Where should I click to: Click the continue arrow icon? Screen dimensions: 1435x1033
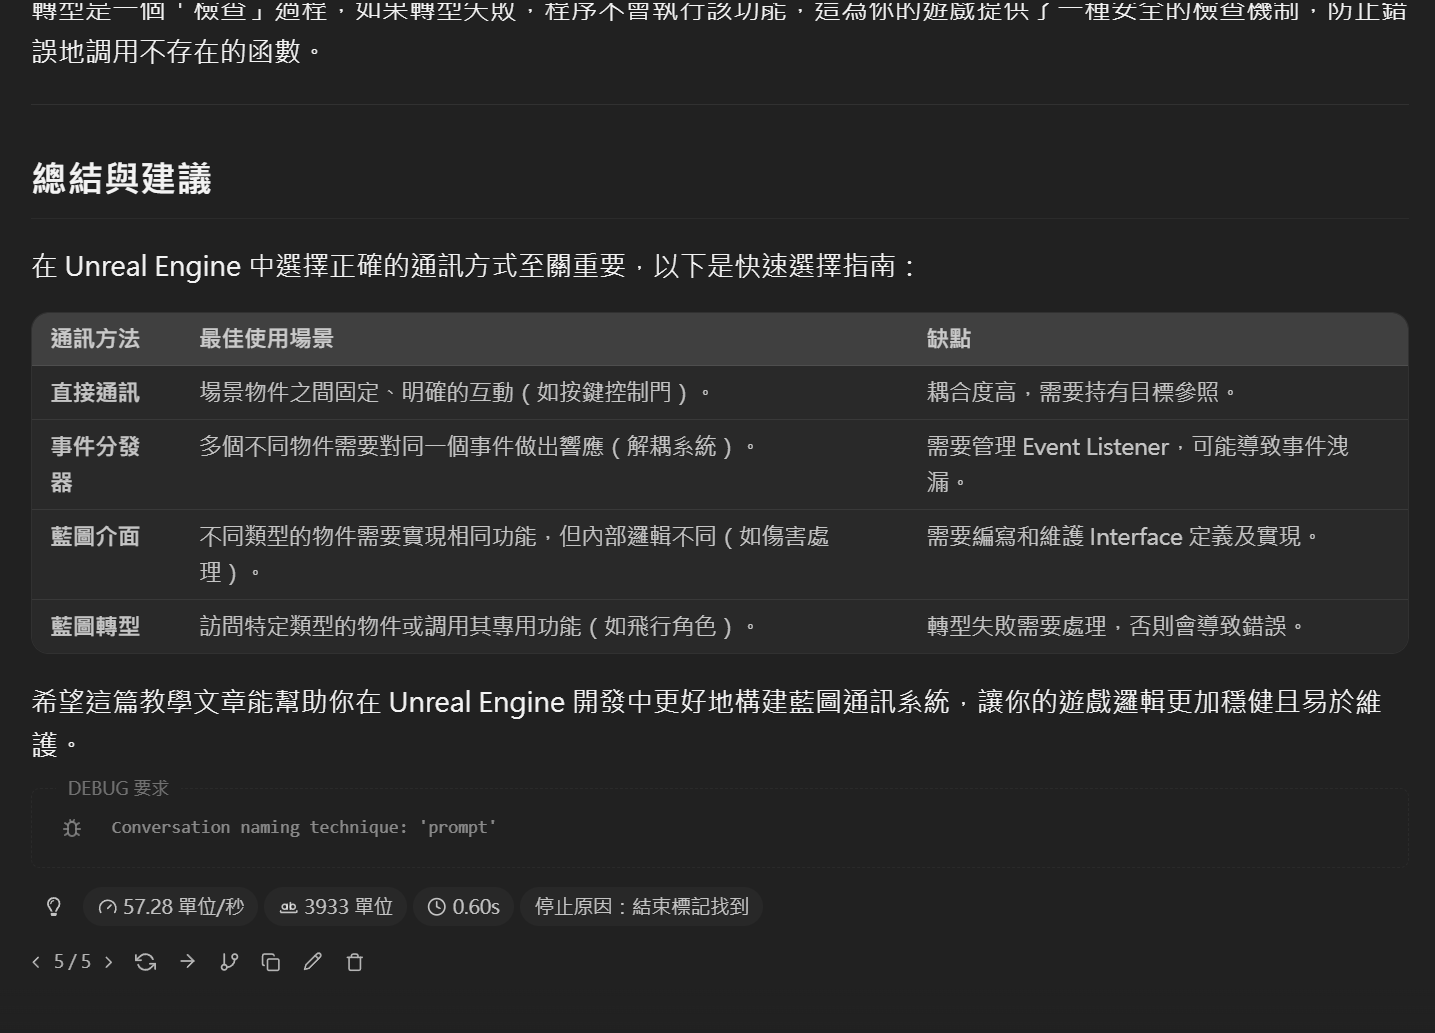(x=187, y=961)
